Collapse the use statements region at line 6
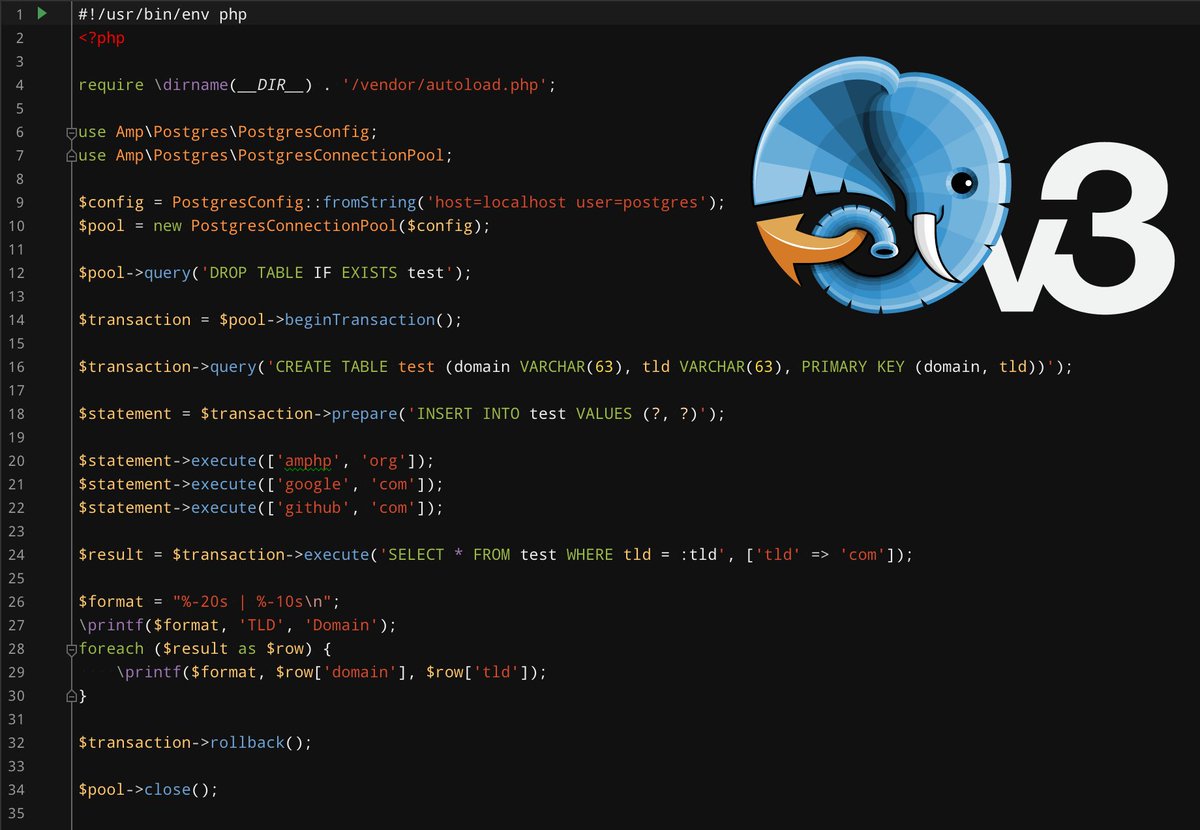1200x830 pixels. (x=70, y=131)
